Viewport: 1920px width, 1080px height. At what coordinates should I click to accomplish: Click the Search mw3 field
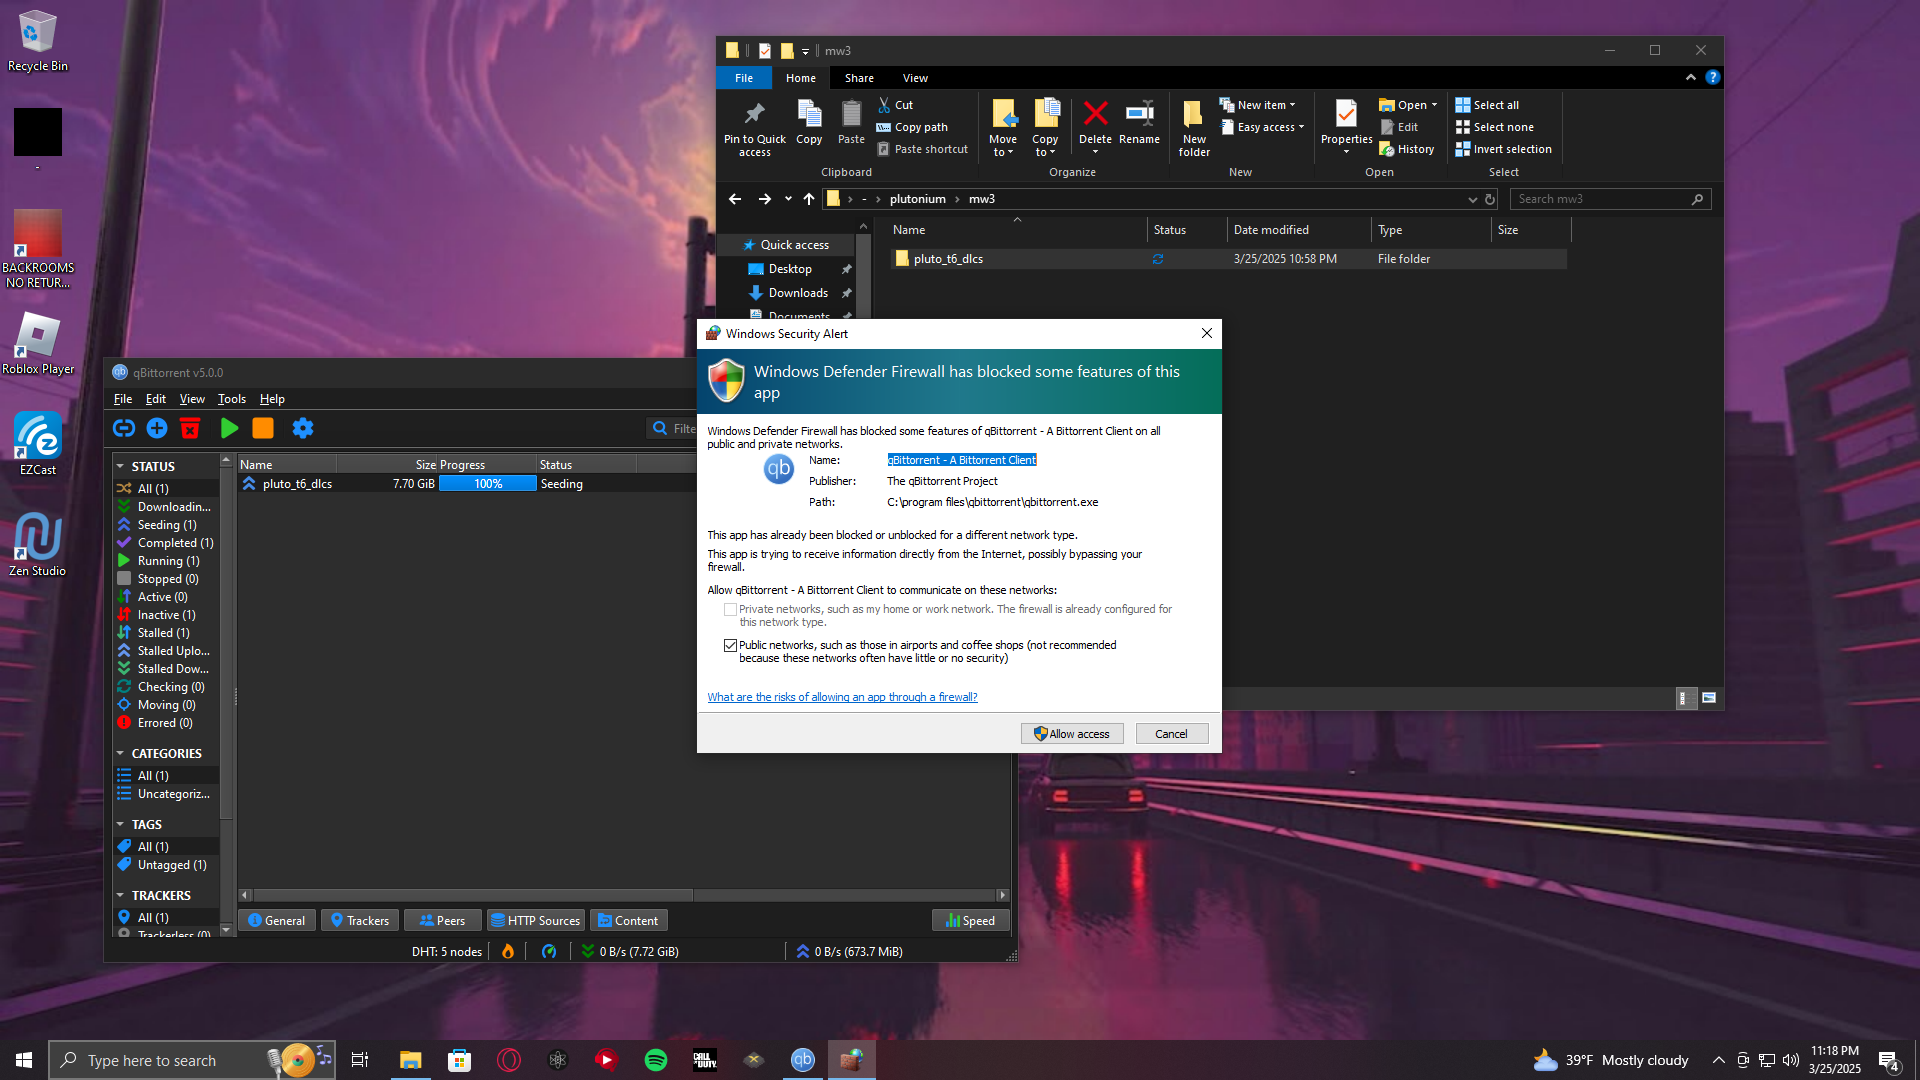tap(1610, 199)
